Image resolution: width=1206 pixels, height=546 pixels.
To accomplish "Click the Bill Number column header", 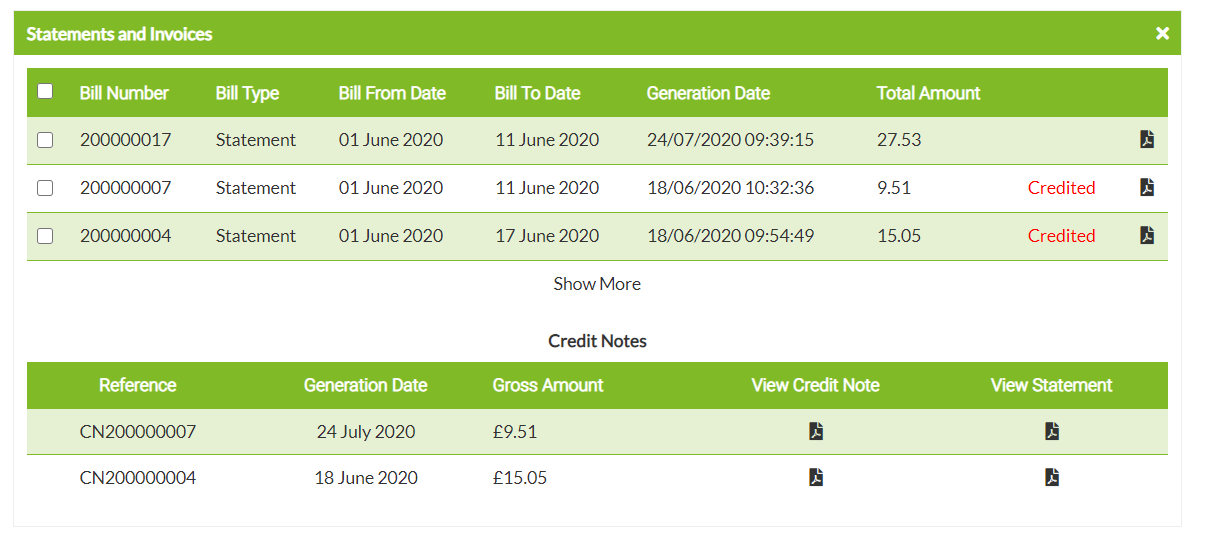I will [124, 93].
